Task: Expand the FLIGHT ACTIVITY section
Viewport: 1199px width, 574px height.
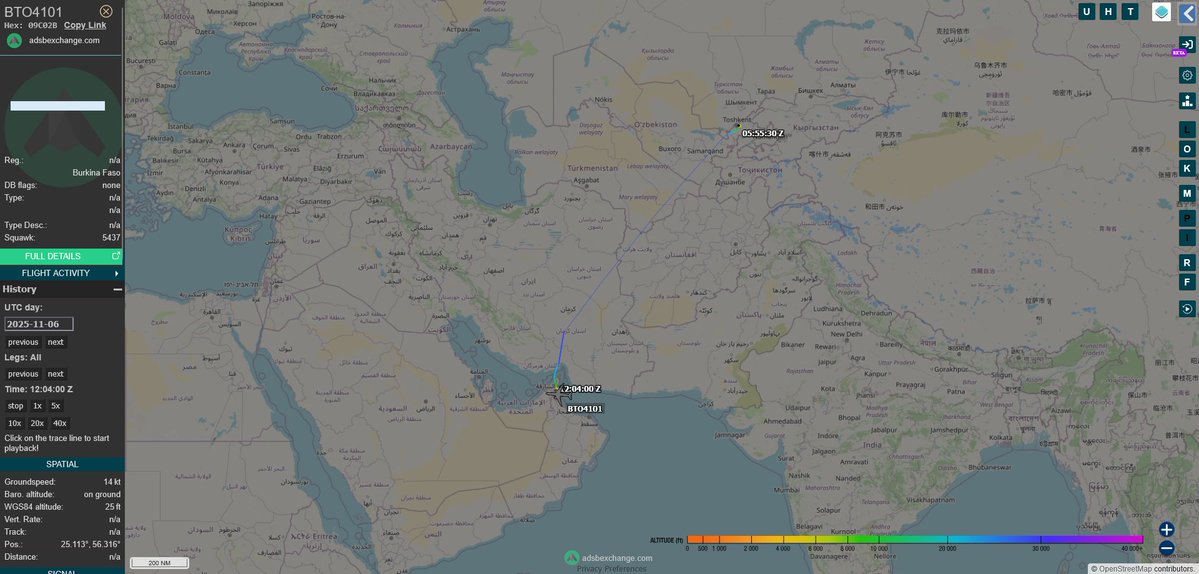Action: tap(61, 273)
